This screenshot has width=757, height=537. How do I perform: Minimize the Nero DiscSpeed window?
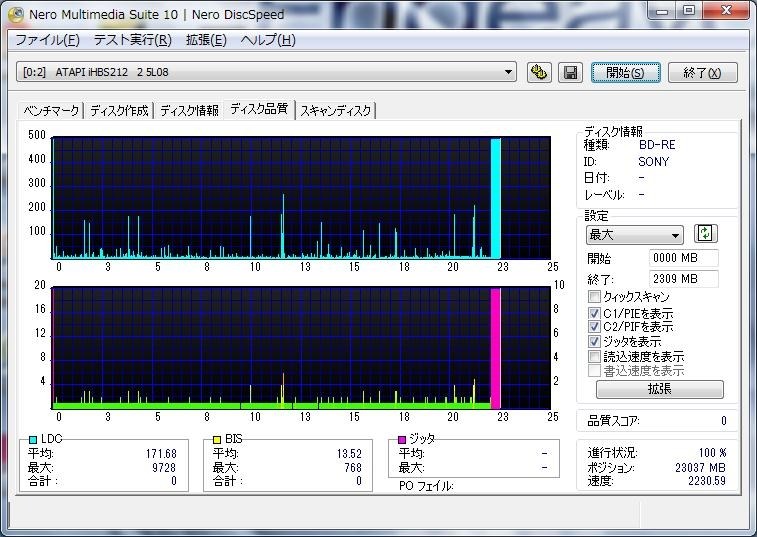coord(662,11)
